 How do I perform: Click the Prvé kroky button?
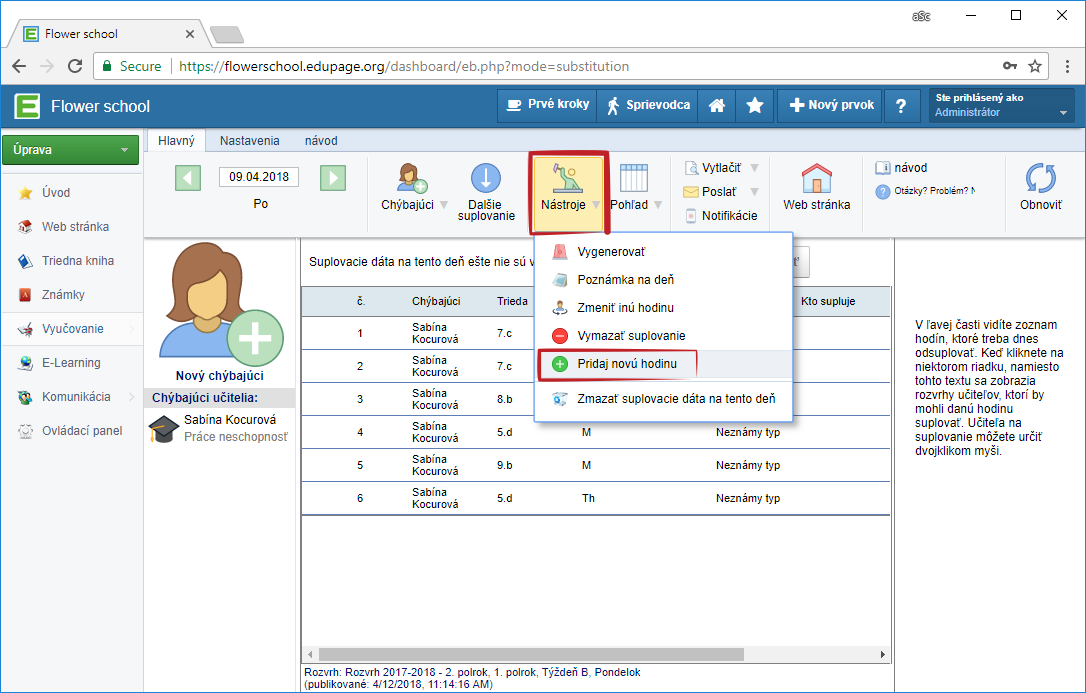(547, 105)
